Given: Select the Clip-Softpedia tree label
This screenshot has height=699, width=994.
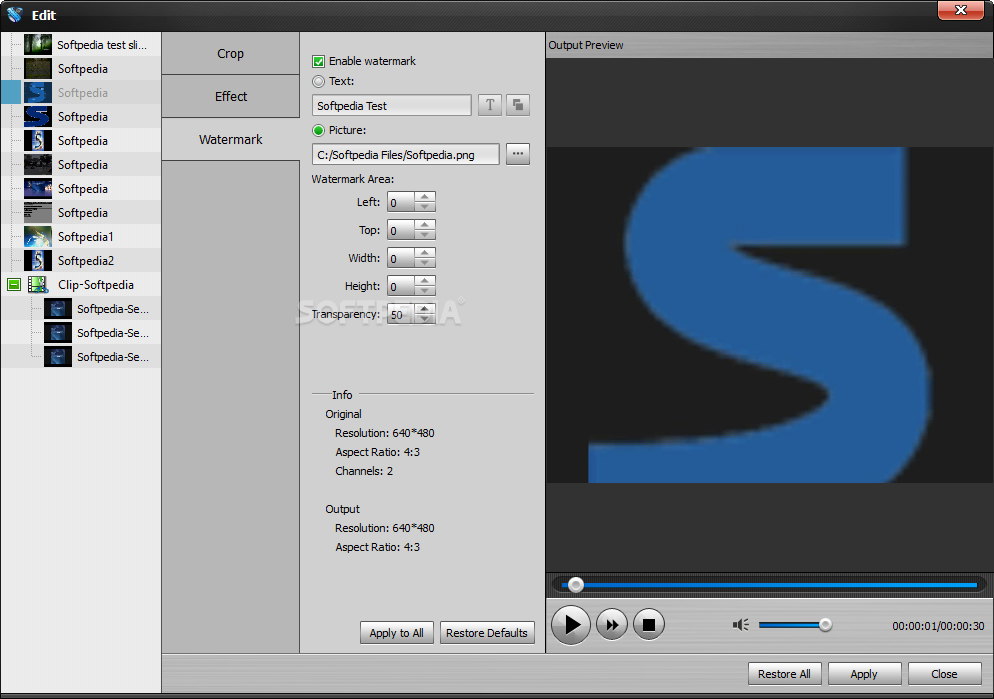Looking at the screenshot, I should [x=96, y=285].
